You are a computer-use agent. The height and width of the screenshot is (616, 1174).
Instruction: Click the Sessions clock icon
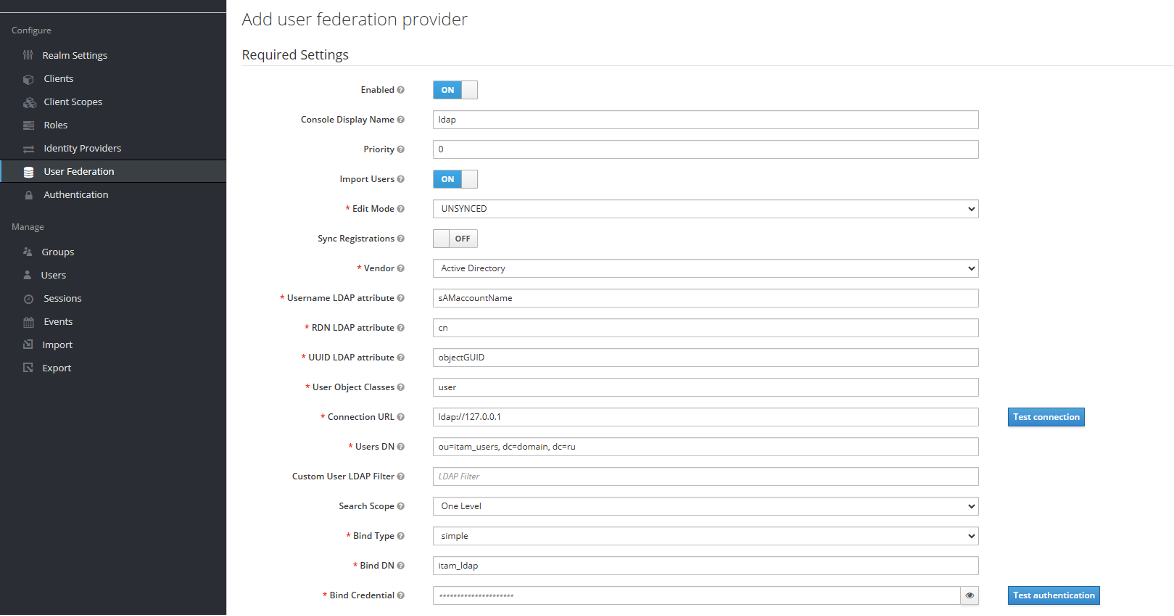[28, 299]
